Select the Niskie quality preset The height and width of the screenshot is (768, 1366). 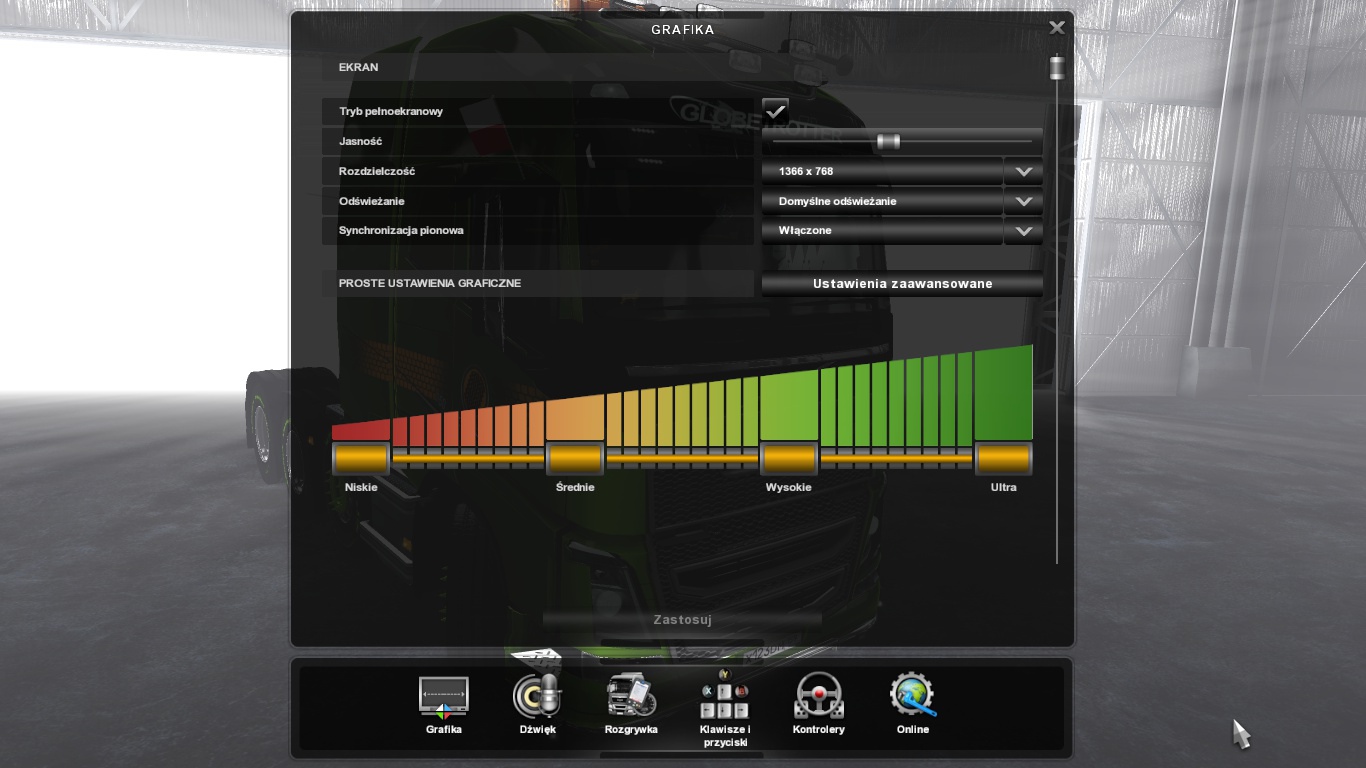[x=361, y=459]
